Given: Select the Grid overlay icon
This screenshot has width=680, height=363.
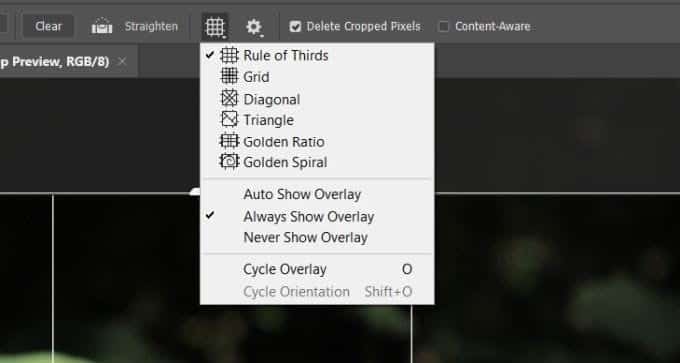Looking at the screenshot, I should (229, 76).
